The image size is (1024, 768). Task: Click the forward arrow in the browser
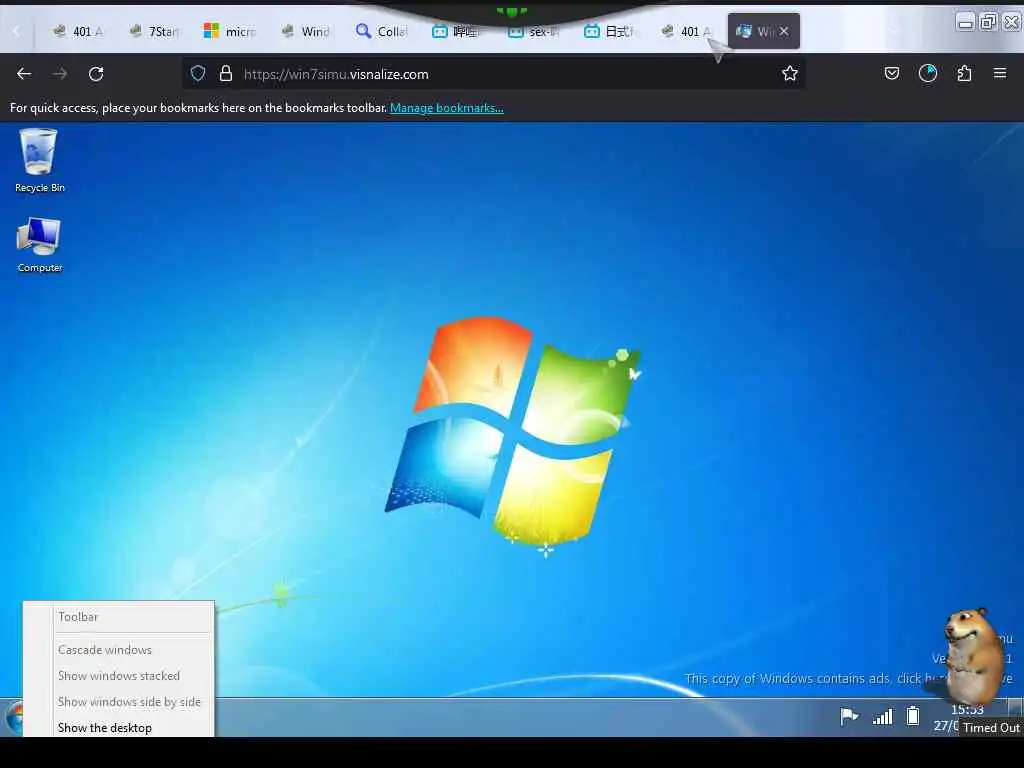(60, 74)
